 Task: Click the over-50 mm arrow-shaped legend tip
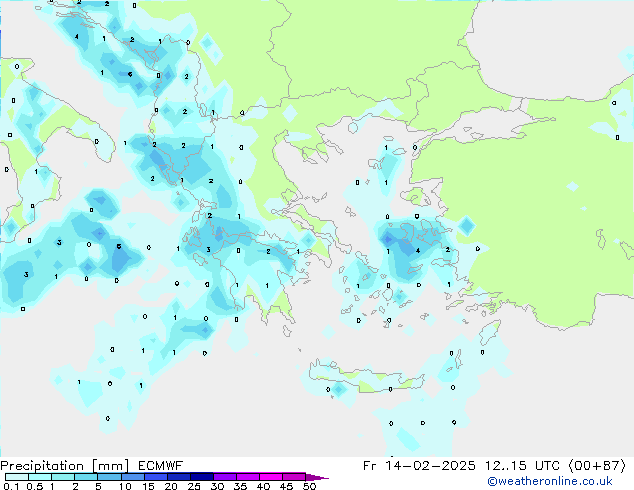click(x=317, y=477)
